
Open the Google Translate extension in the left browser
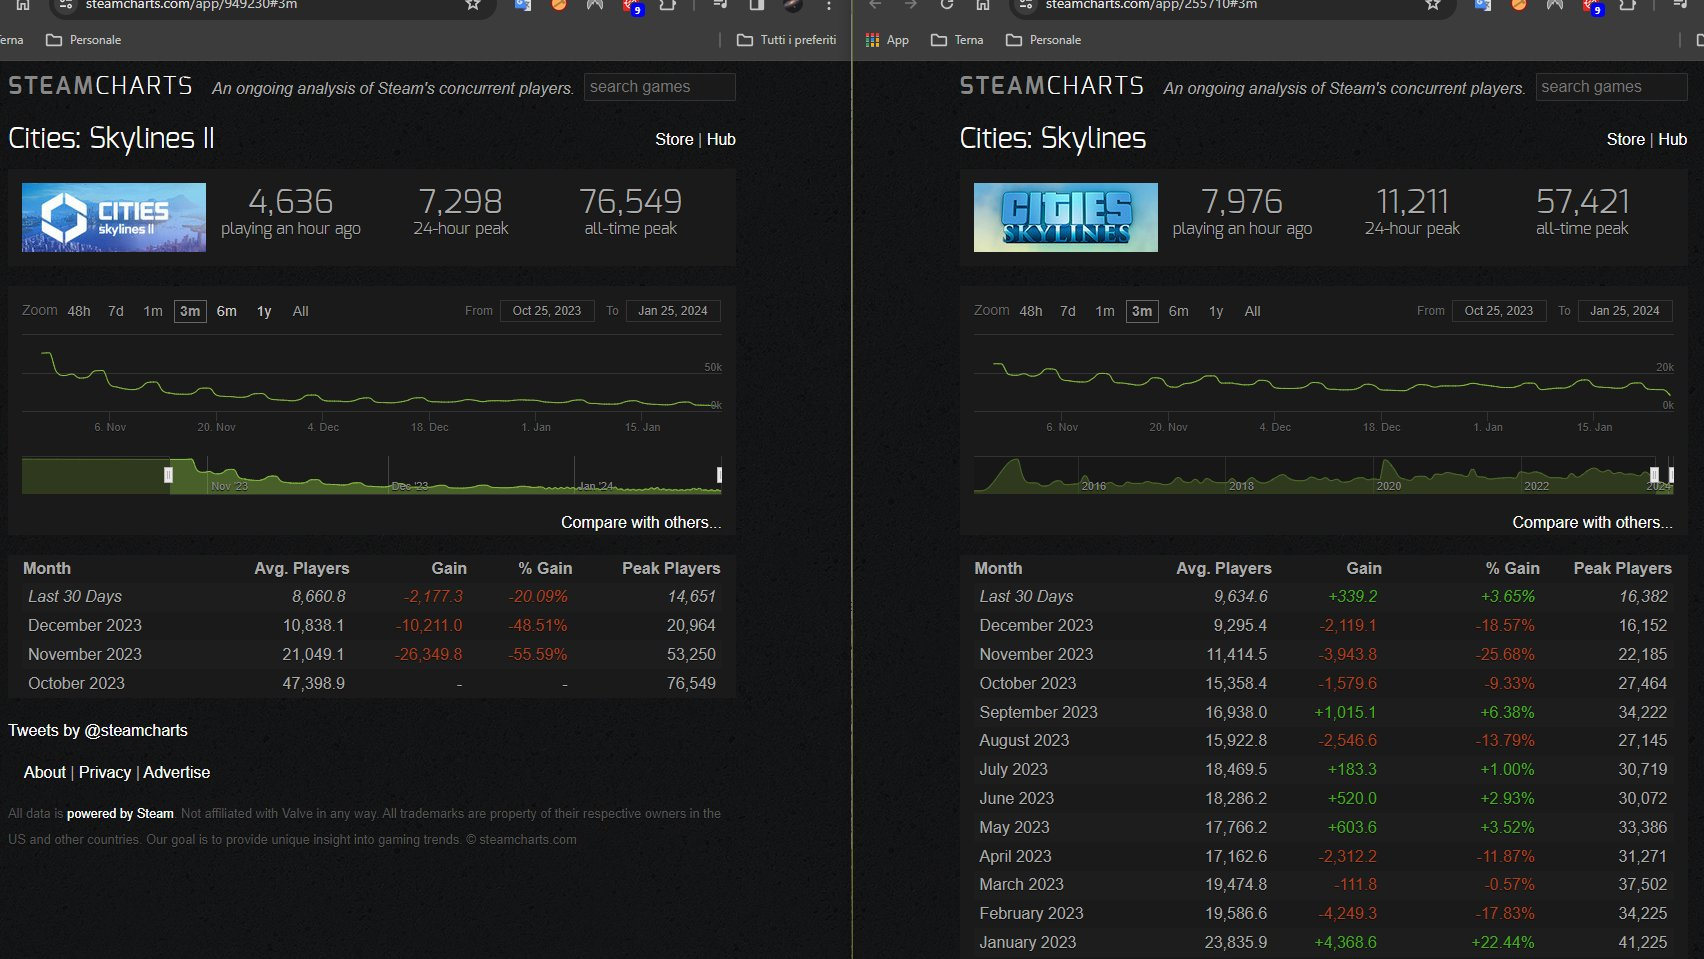click(x=522, y=5)
